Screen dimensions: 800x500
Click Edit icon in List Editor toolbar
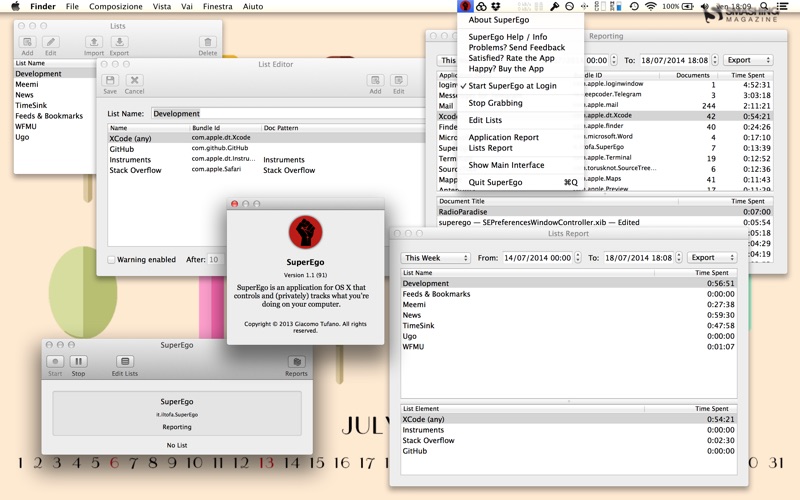tap(398, 81)
